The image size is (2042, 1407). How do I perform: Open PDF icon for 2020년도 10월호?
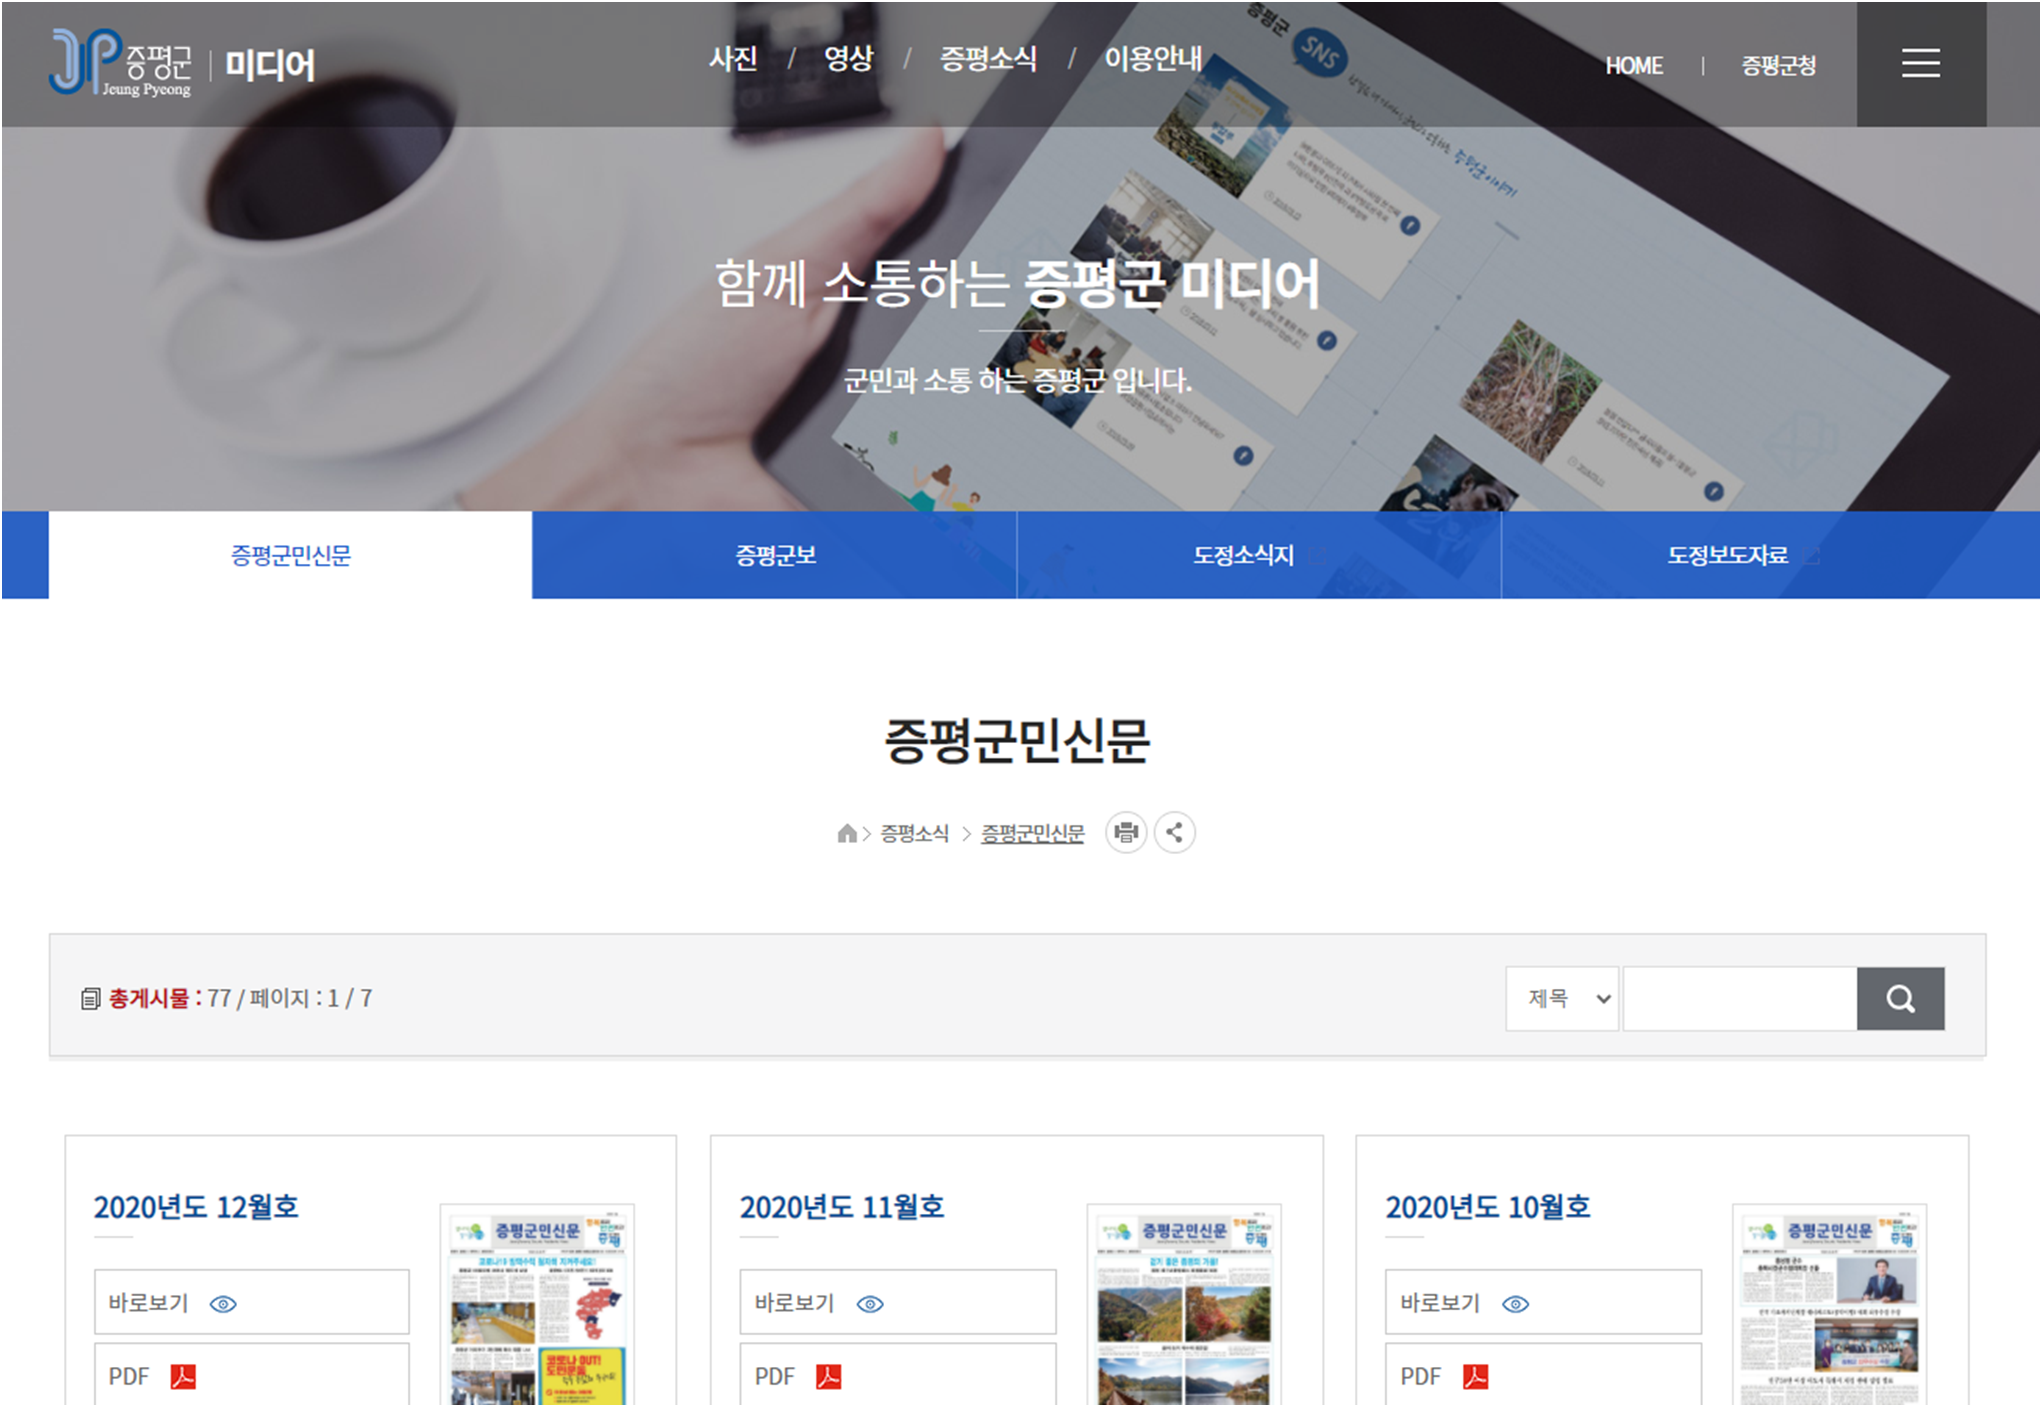coord(1475,1377)
